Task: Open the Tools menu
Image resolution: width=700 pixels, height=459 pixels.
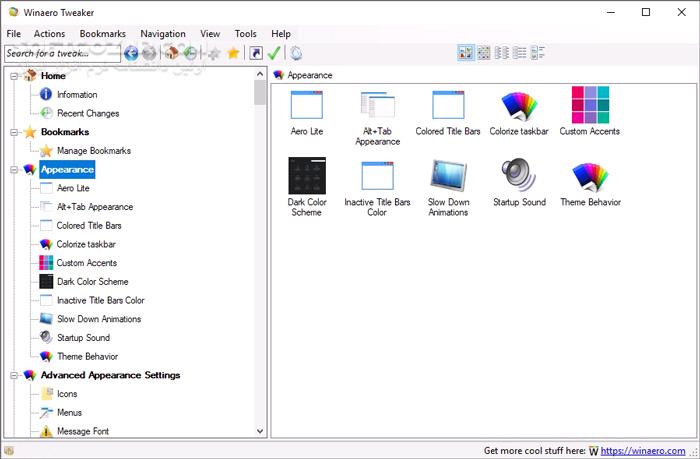Action: 246,33
